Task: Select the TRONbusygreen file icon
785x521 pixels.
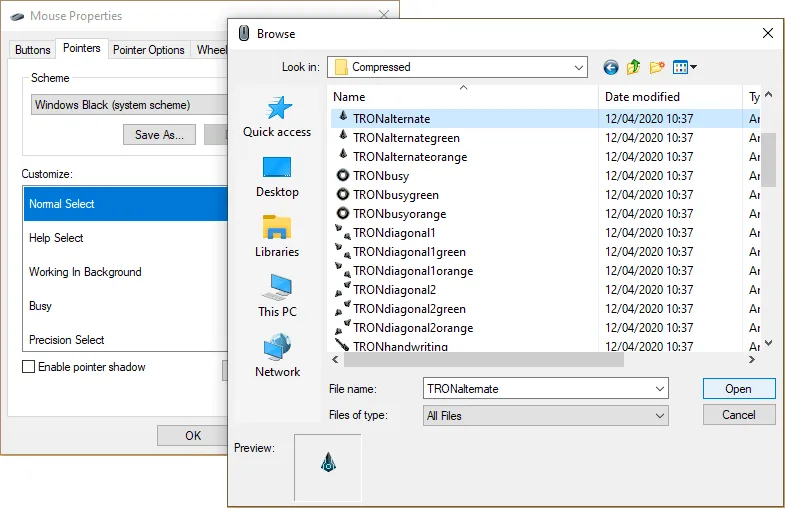Action: pos(343,195)
